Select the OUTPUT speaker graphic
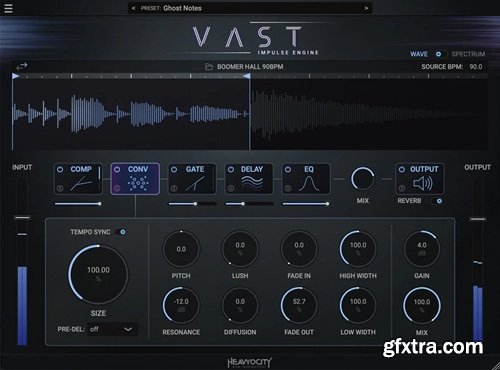 [x=423, y=184]
